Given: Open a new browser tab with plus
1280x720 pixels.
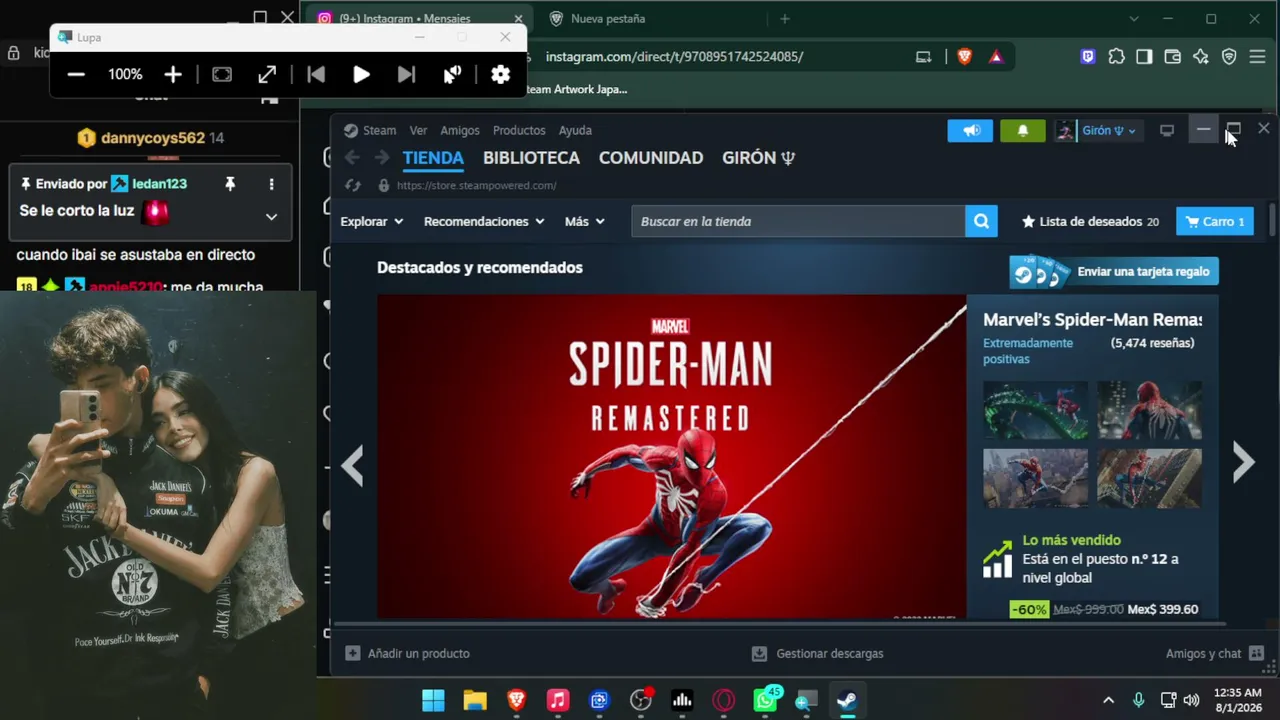Looking at the screenshot, I should tap(785, 19).
